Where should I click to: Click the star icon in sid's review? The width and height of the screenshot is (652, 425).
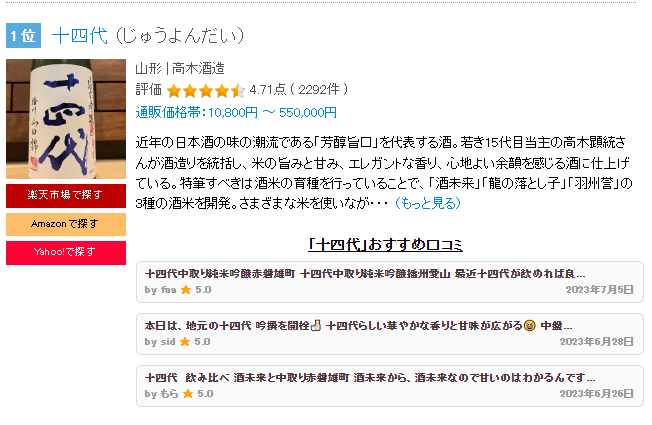pyautogui.click(x=185, y=342)
